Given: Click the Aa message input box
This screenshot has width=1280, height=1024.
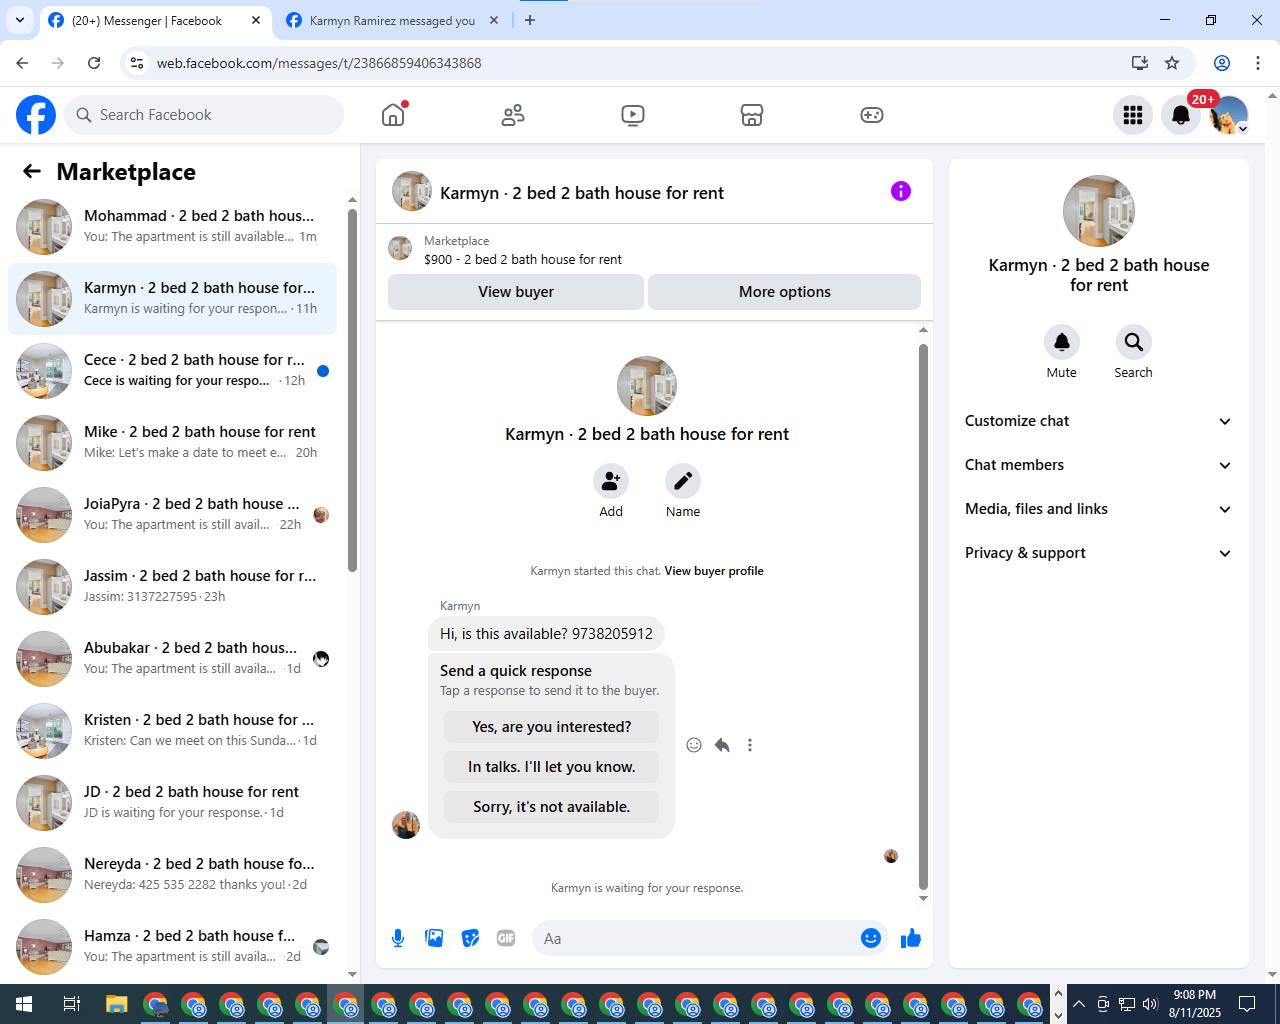Looking at the screenshot, I should click(x=698, y=938).
